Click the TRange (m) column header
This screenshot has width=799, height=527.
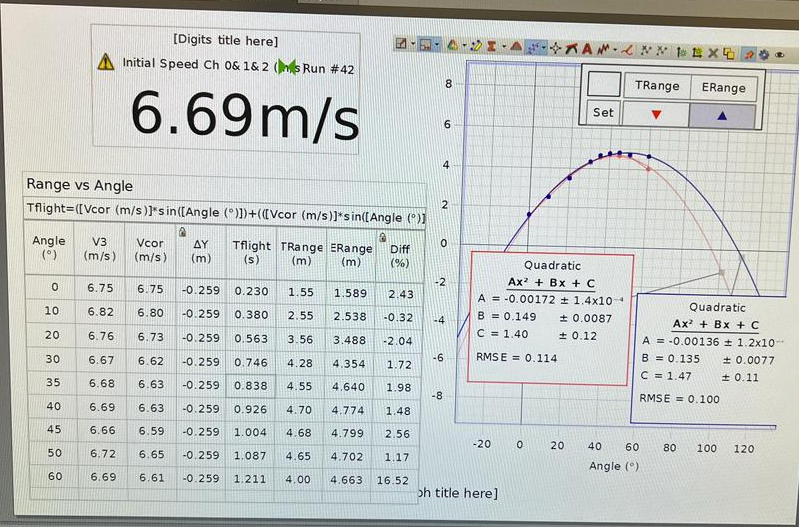pos(301,254)
